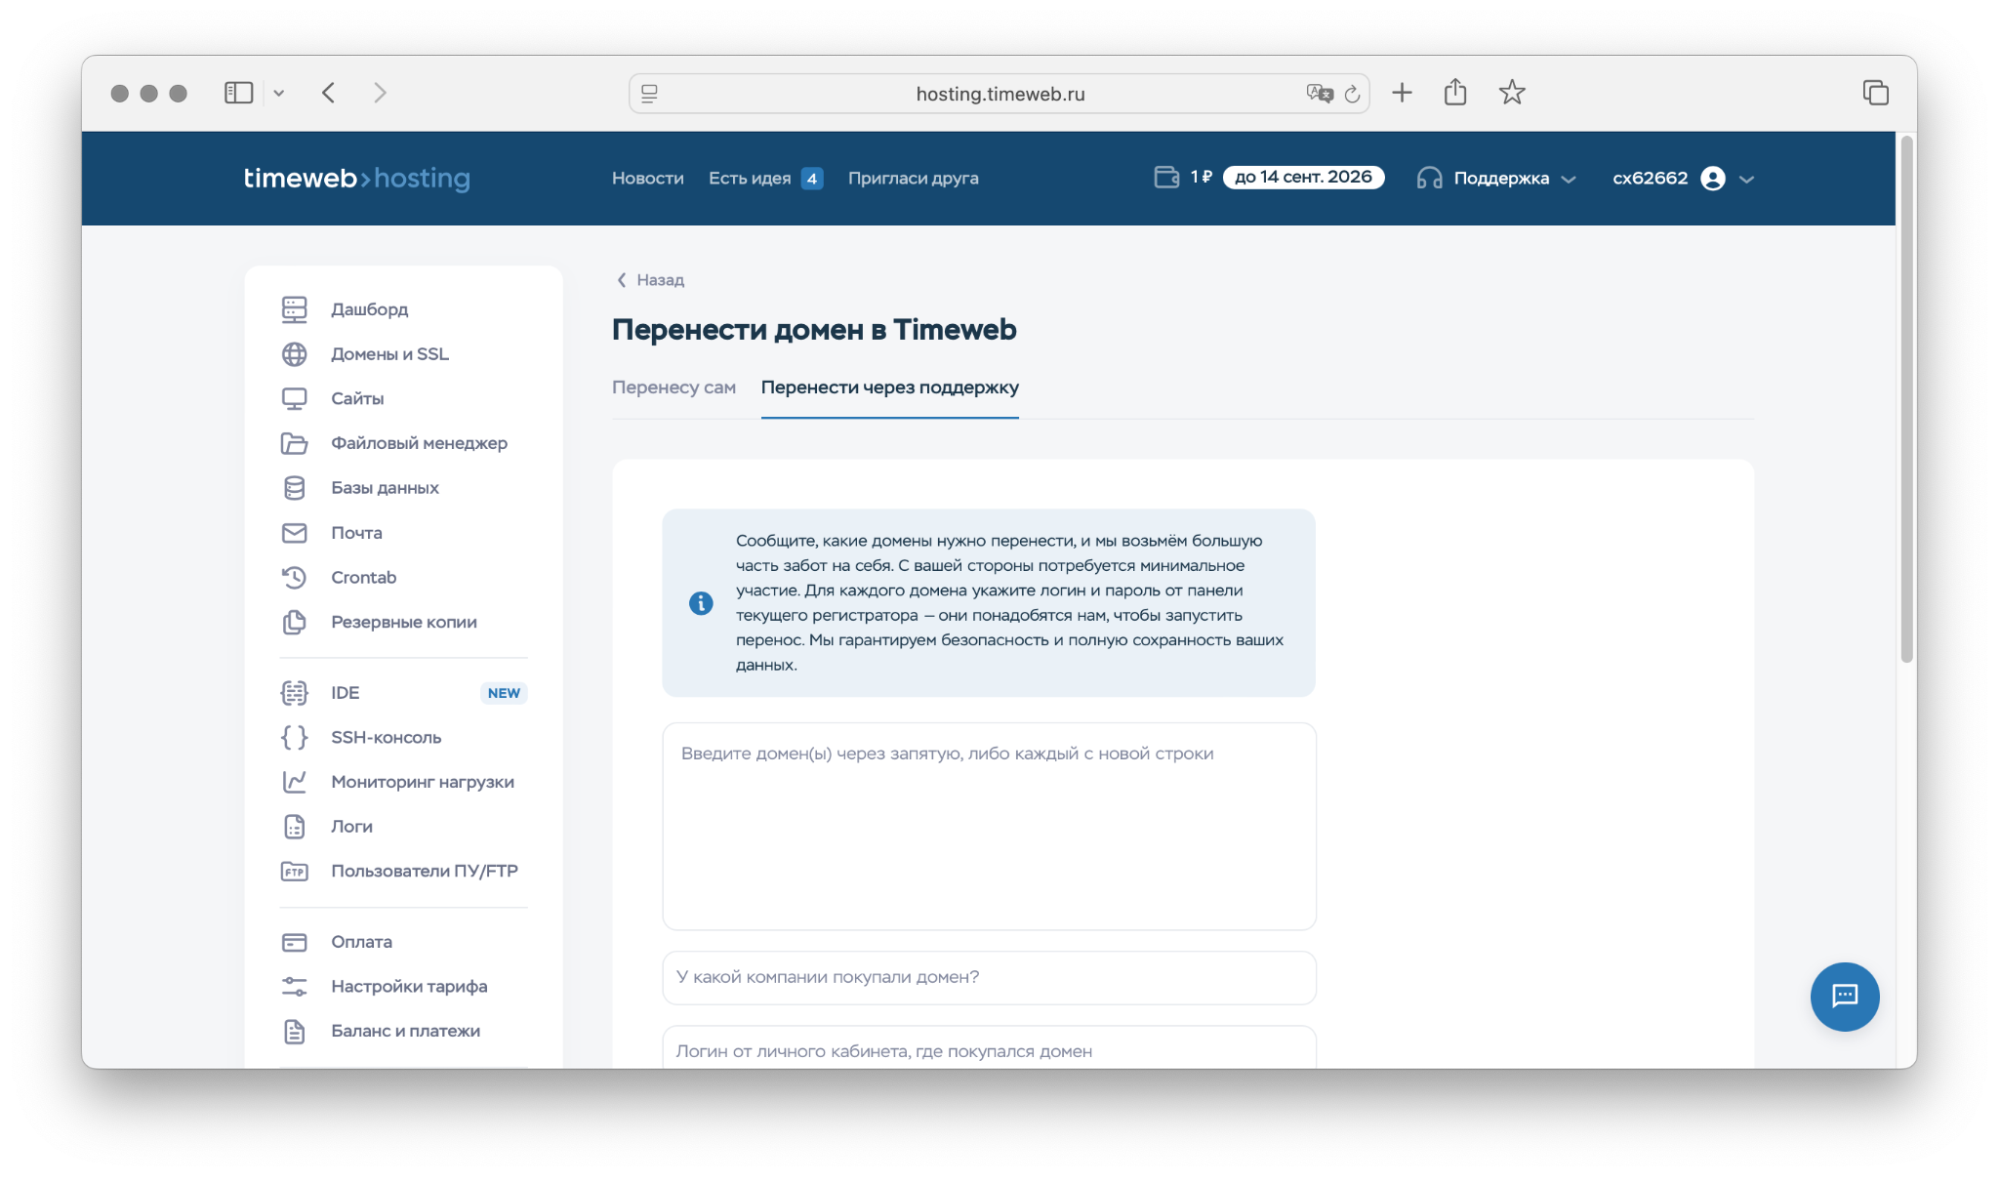This screenshot has height=1178, width=1999.
Task: Click the Safari share icon
Action: pyautogui.click(x=1455, y=92)
